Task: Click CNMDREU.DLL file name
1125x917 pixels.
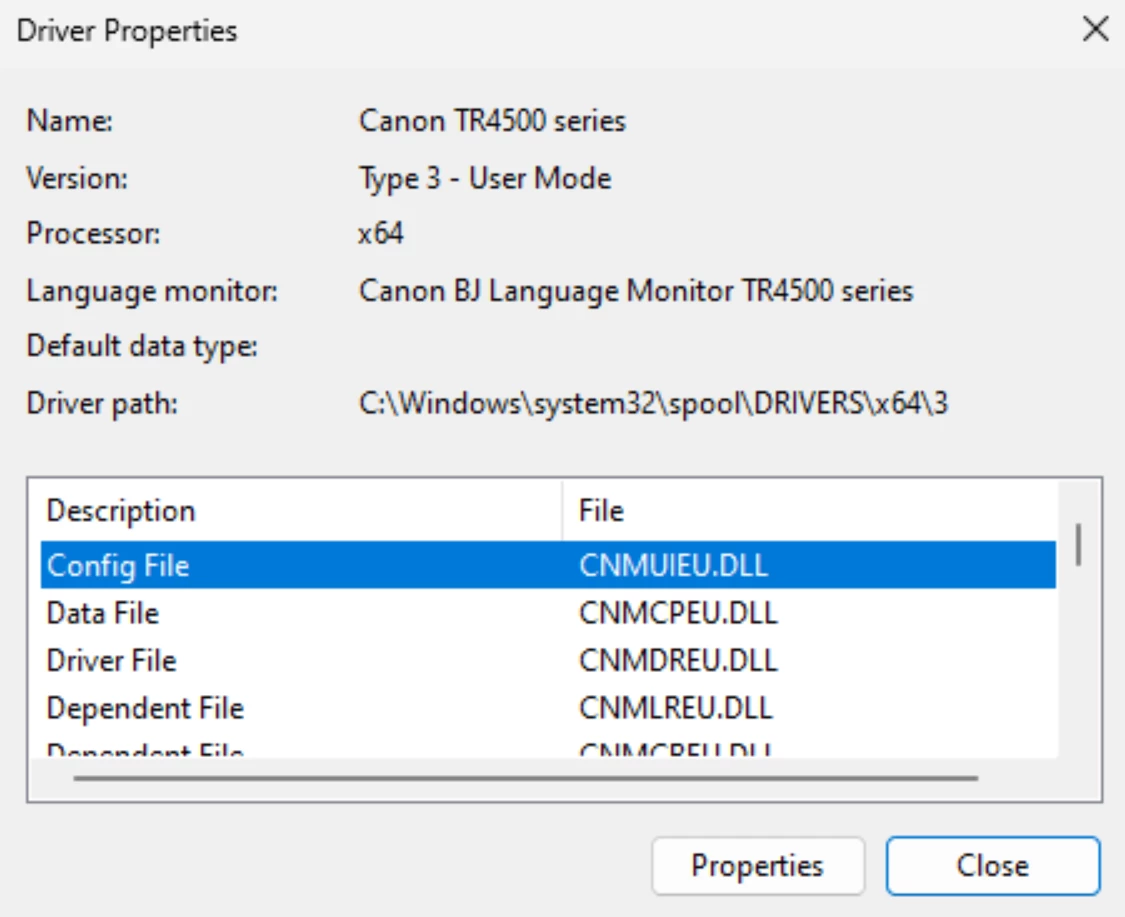Action: coord(678,660)
